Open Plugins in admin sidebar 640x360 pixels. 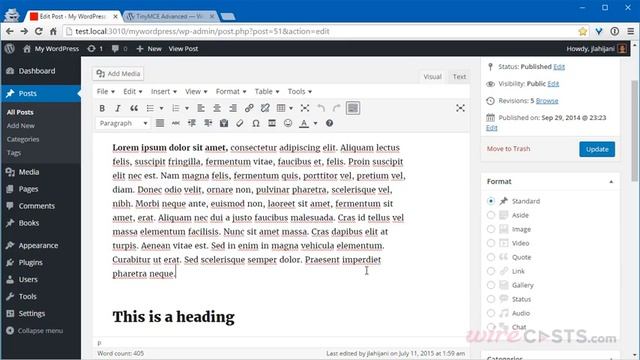point(30,262)
